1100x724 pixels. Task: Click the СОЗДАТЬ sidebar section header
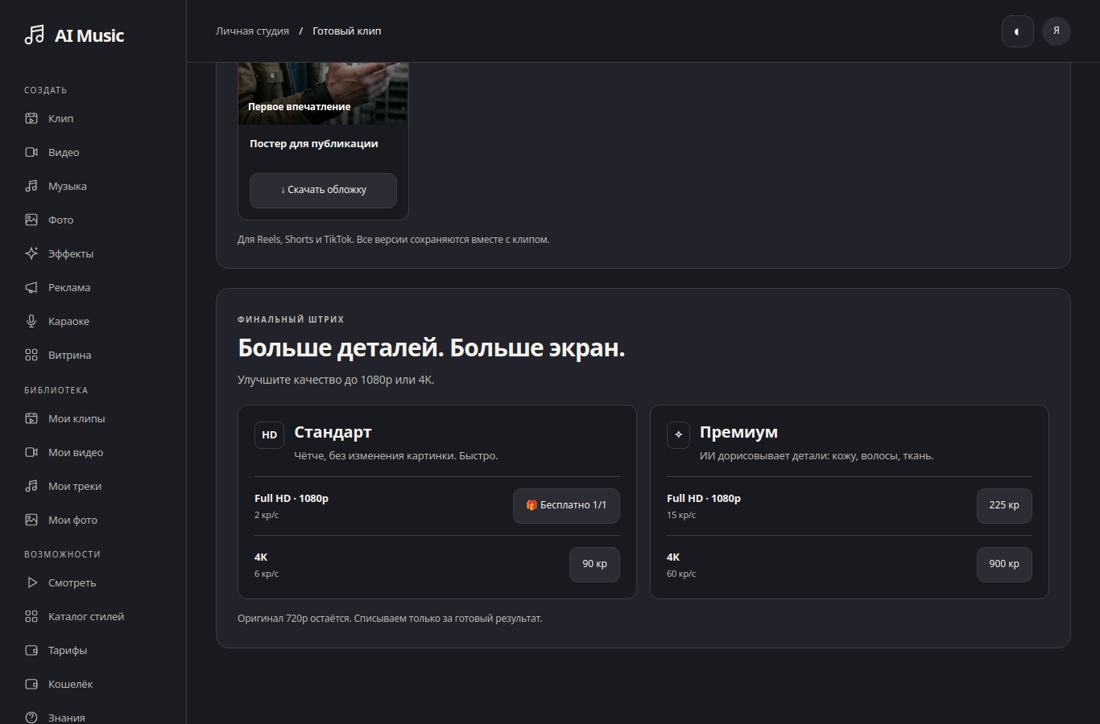[46, 90]
